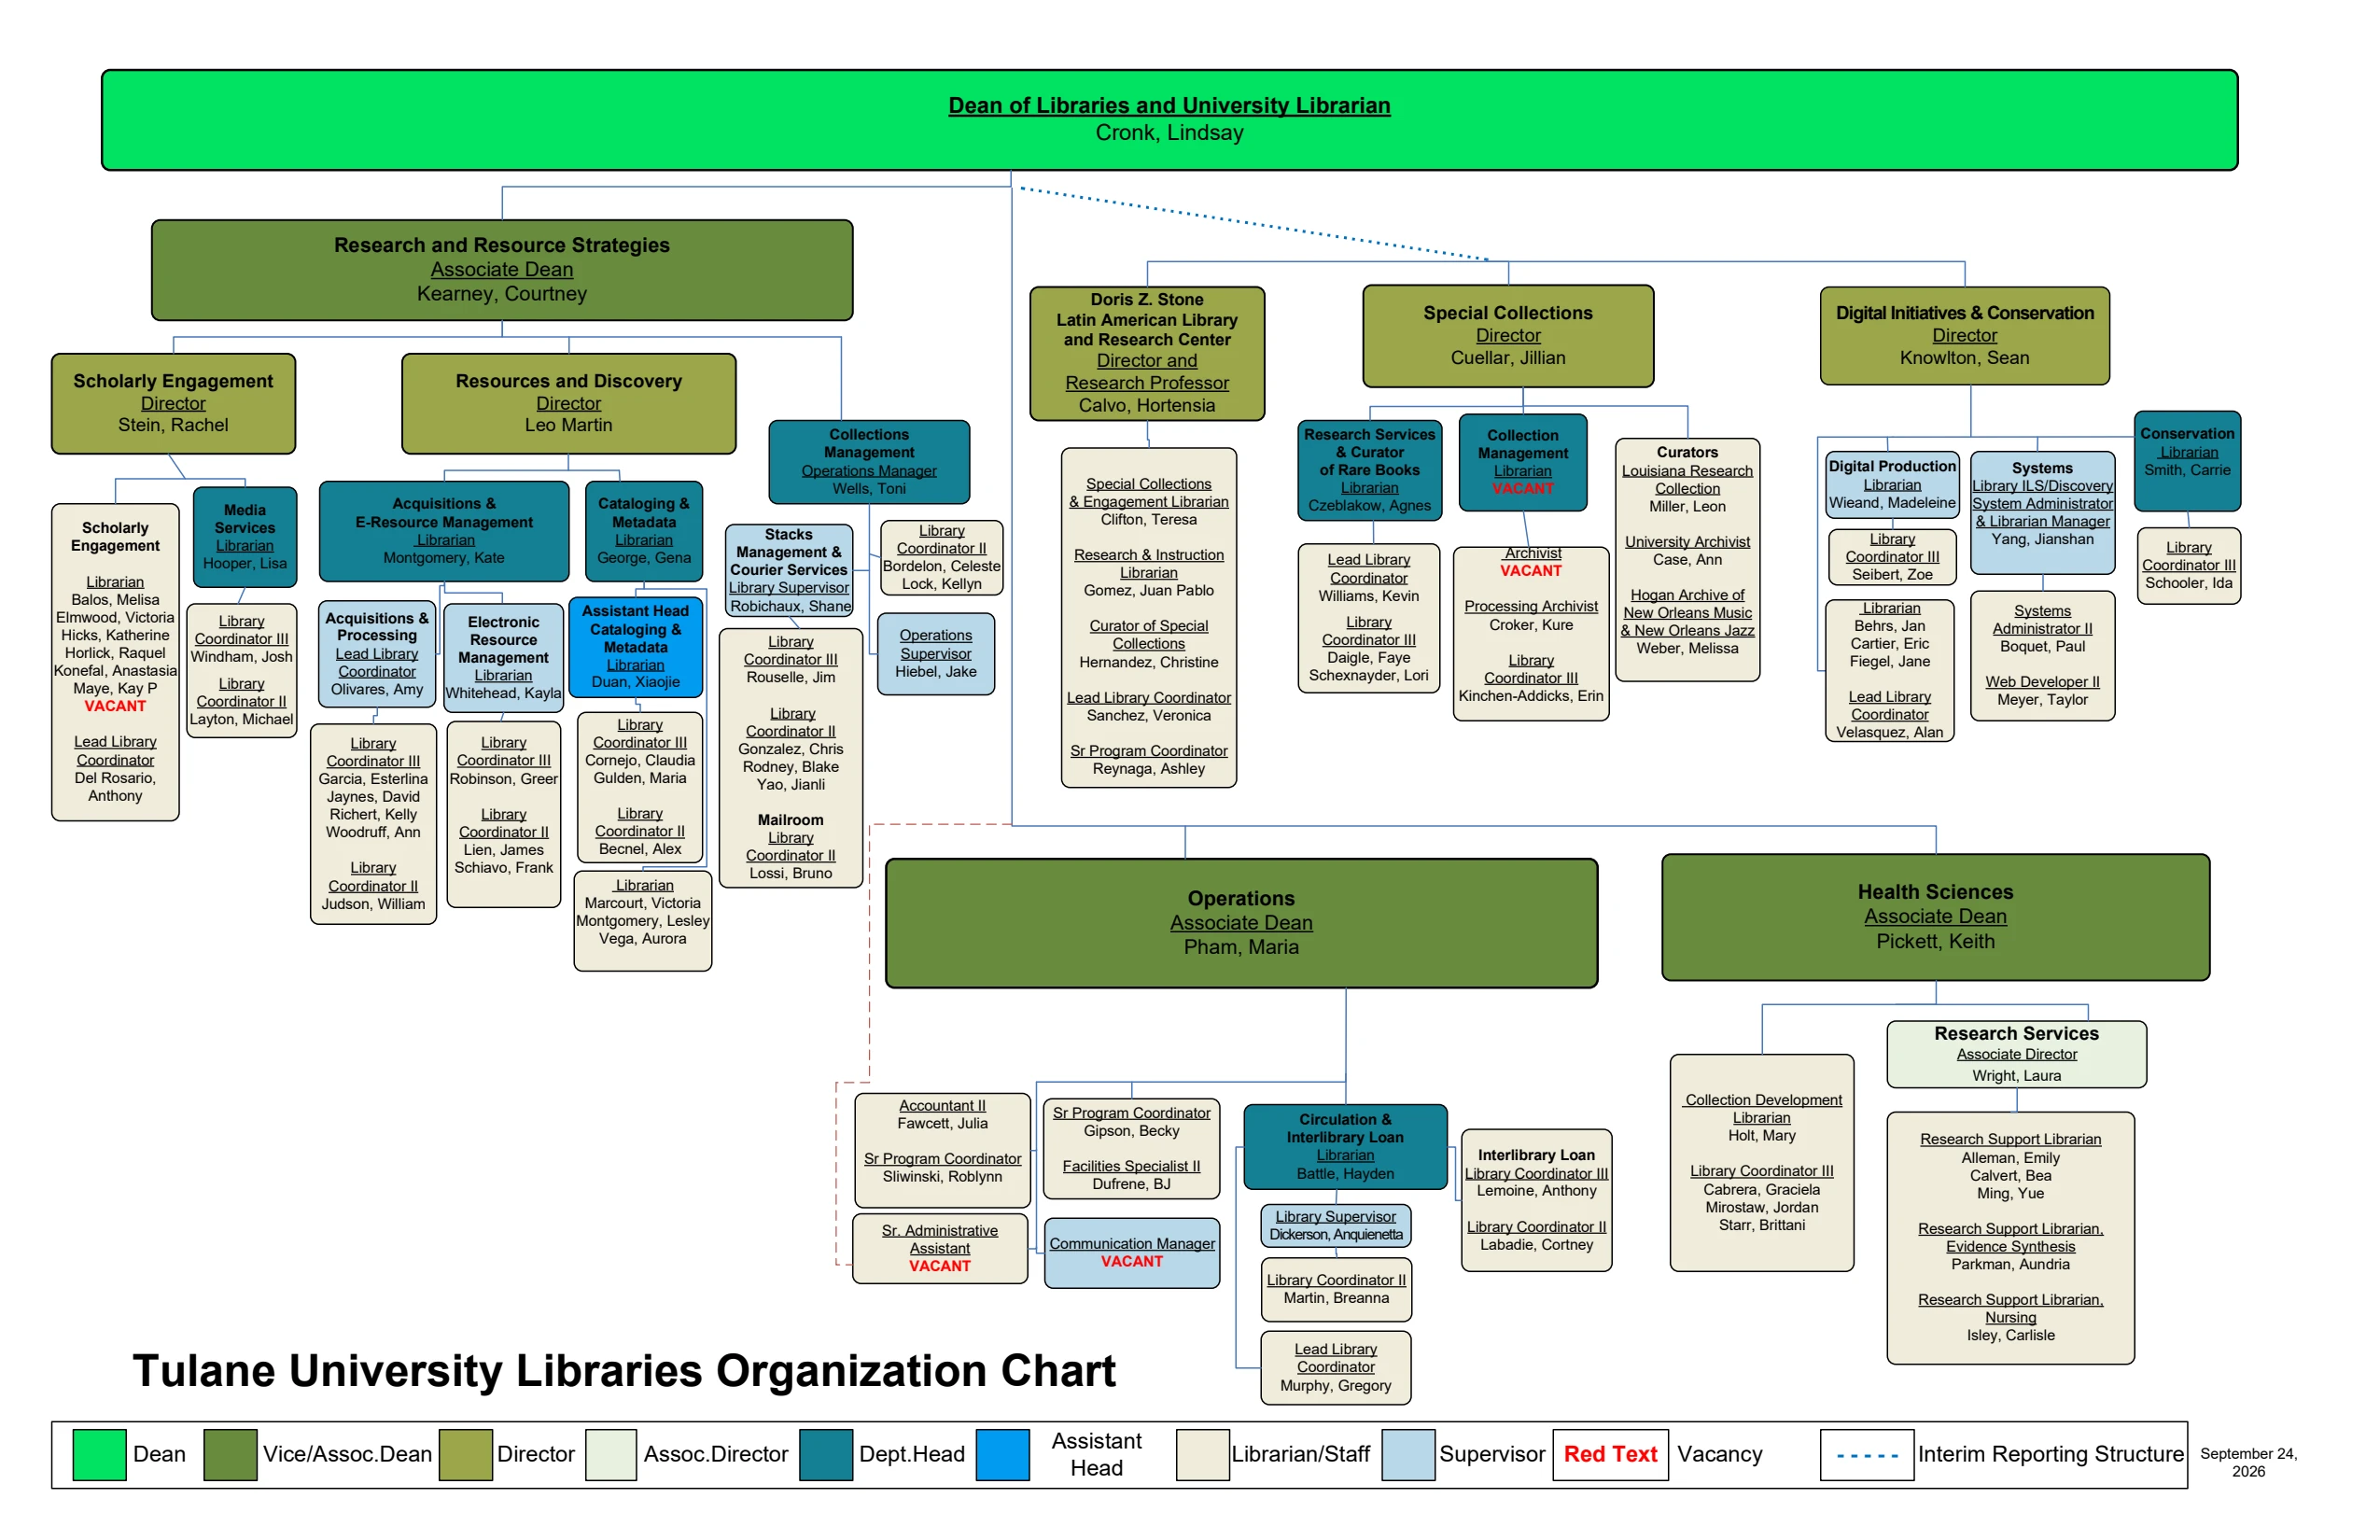Select the Systems box for Yang, Jianshan
Screen dimensions: 2380x1540
tap(2042, 512)
